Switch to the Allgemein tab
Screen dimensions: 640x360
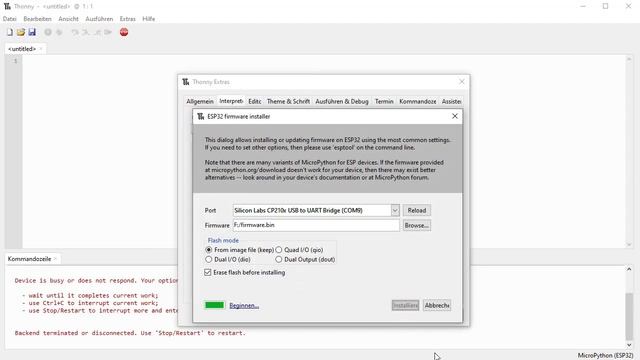point(200,101)
